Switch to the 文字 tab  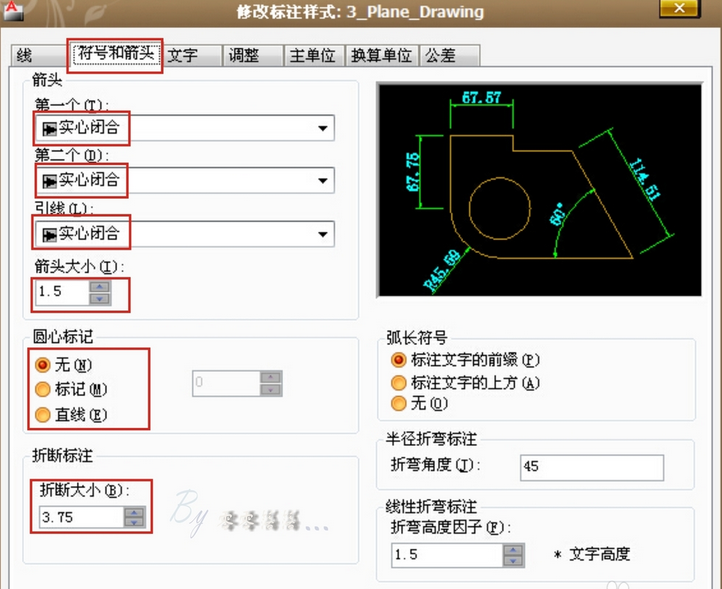[x=182, y=55]
